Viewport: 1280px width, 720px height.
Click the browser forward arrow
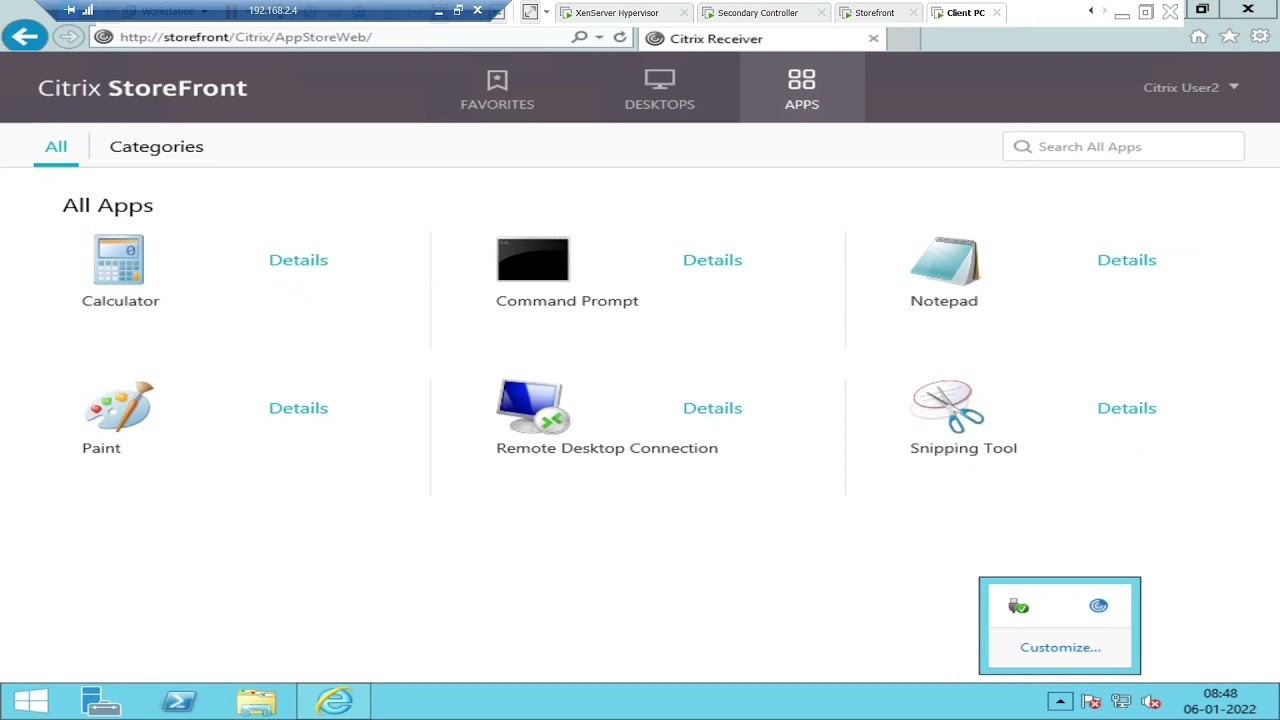point(67,37)
